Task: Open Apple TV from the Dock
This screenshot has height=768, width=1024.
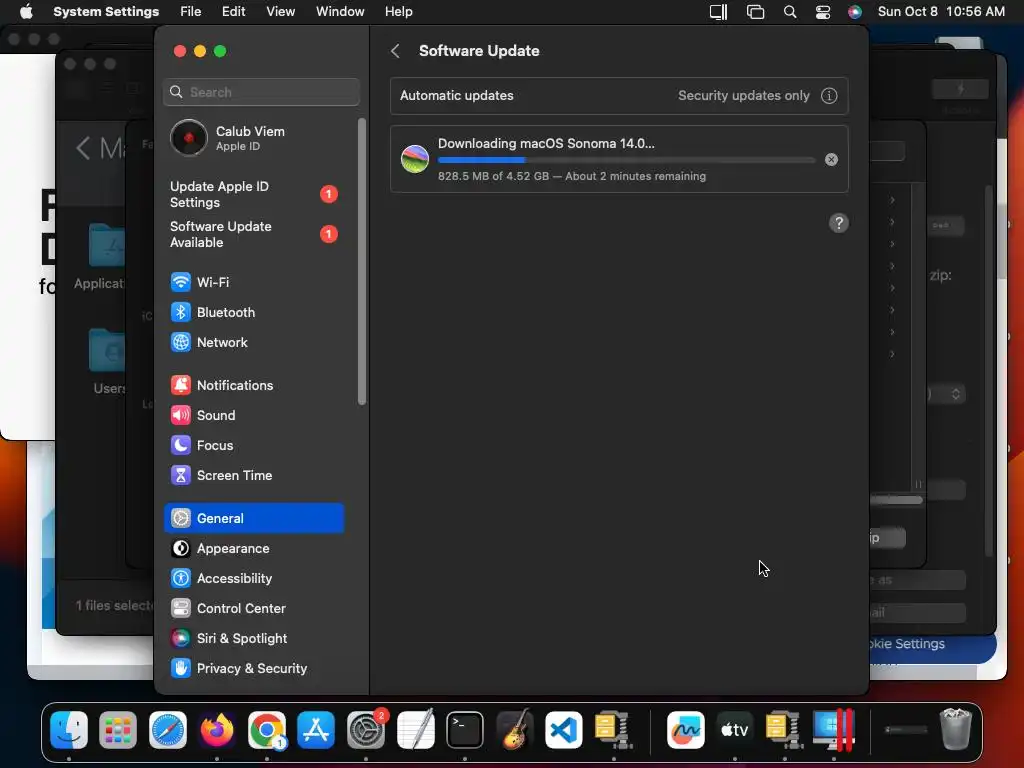Action: tap(735, 729)
